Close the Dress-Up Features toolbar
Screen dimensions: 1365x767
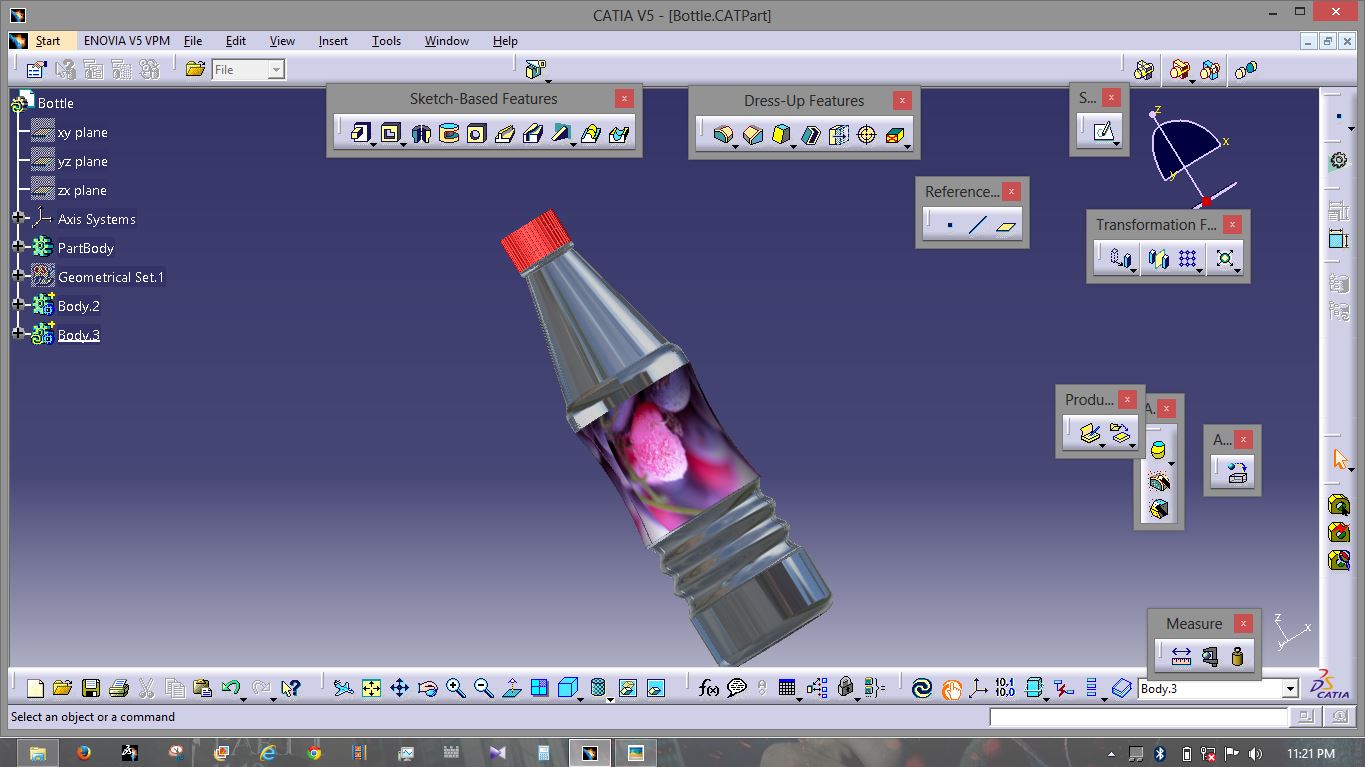pos(902,100)
